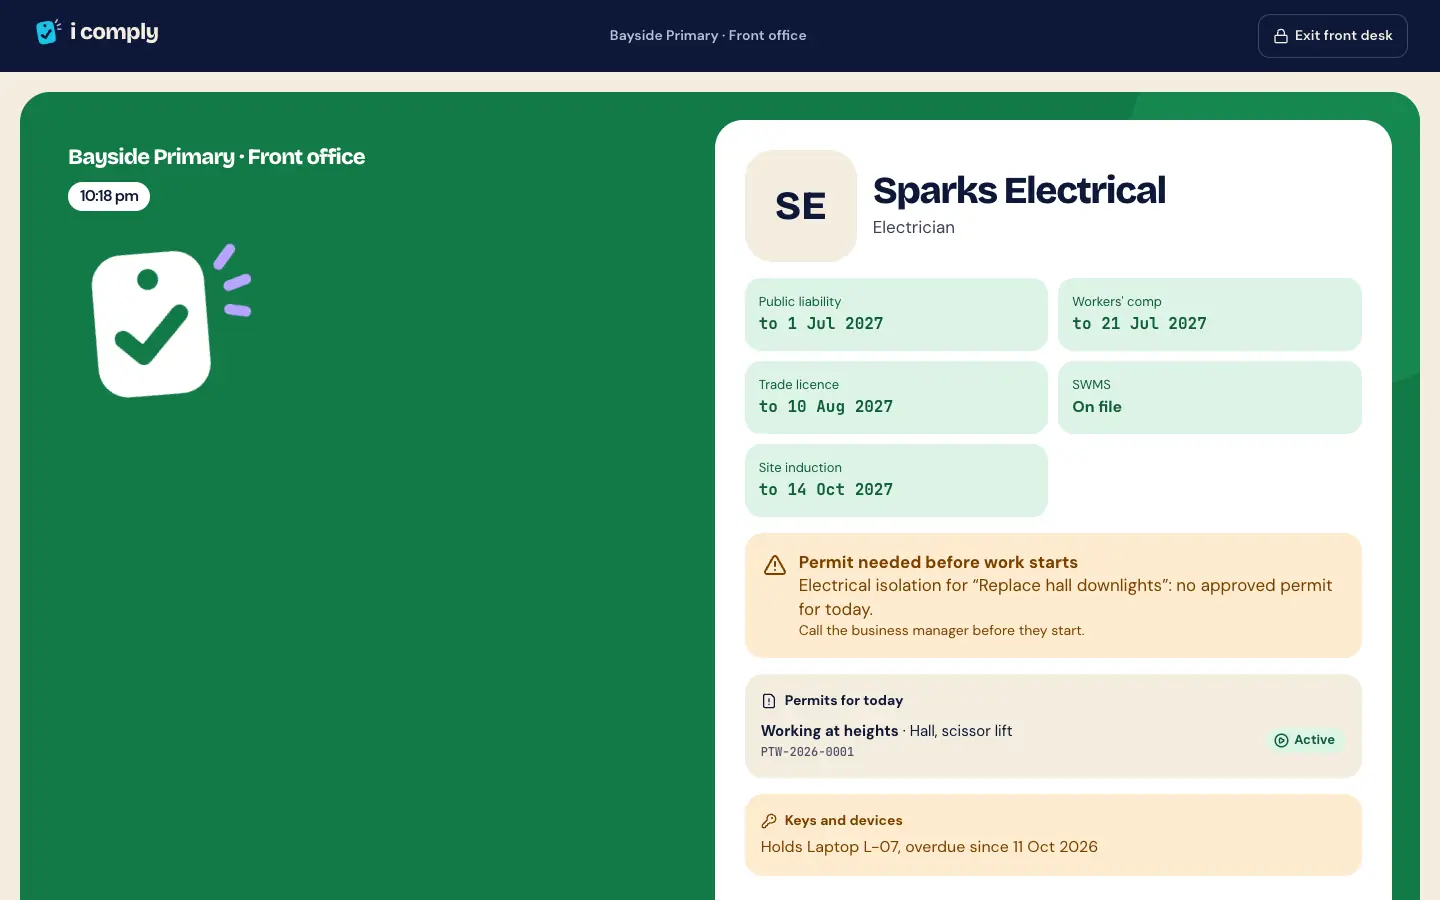Click the 'to 14 Oct 2027' expiry date
This screenshot has height=900, width=1440.
click(826, 489)
